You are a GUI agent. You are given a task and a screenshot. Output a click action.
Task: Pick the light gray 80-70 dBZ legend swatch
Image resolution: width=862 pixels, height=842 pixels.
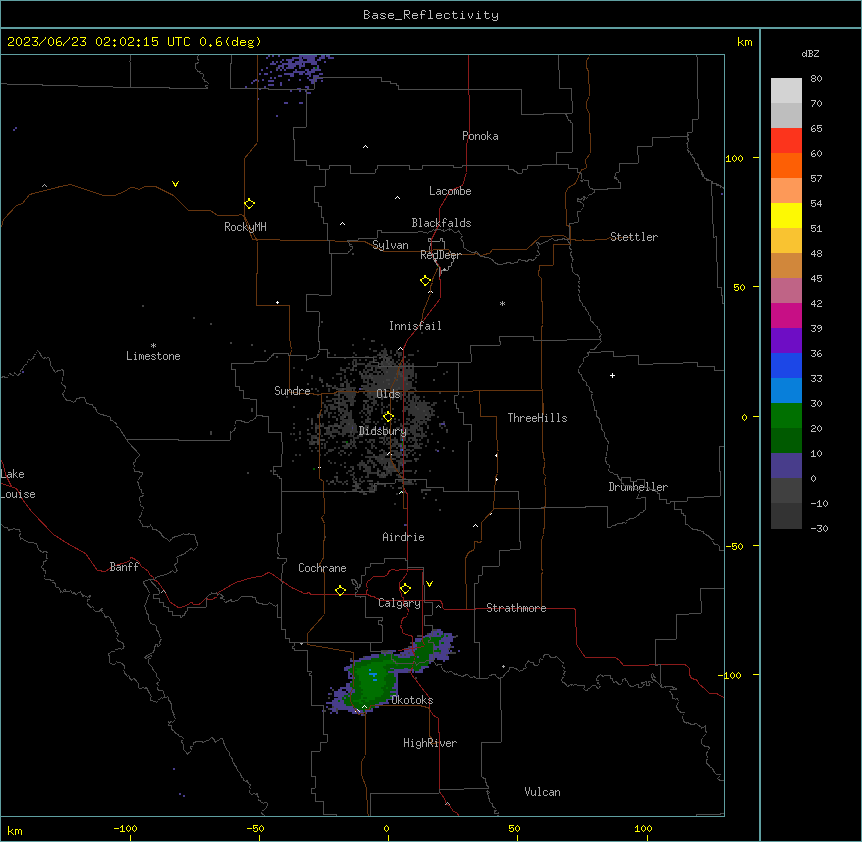click(786, 91)
